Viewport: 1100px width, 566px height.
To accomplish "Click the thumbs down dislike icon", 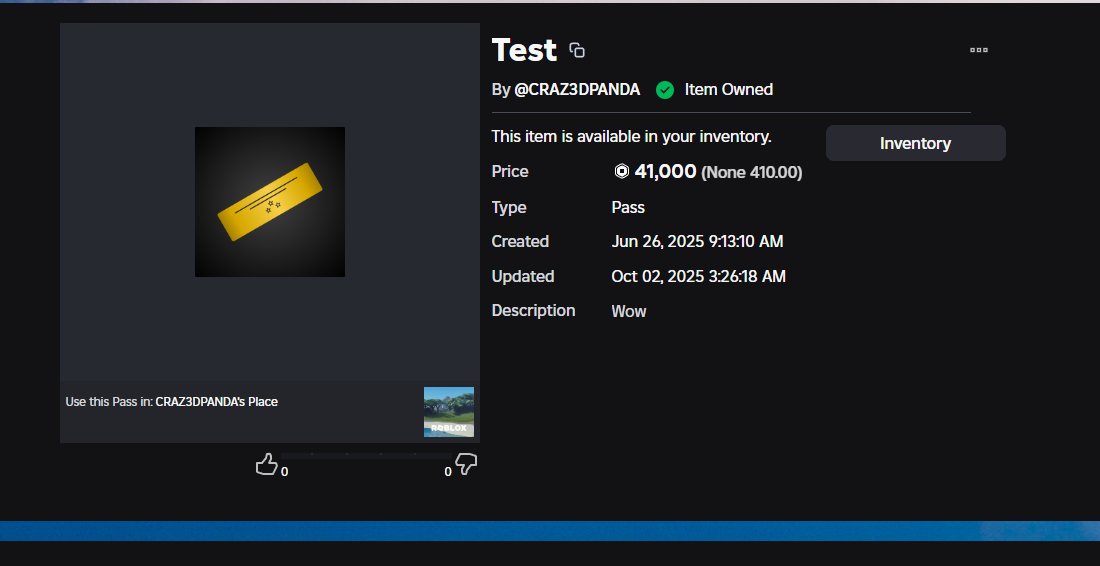I will (x=467, y=464).
